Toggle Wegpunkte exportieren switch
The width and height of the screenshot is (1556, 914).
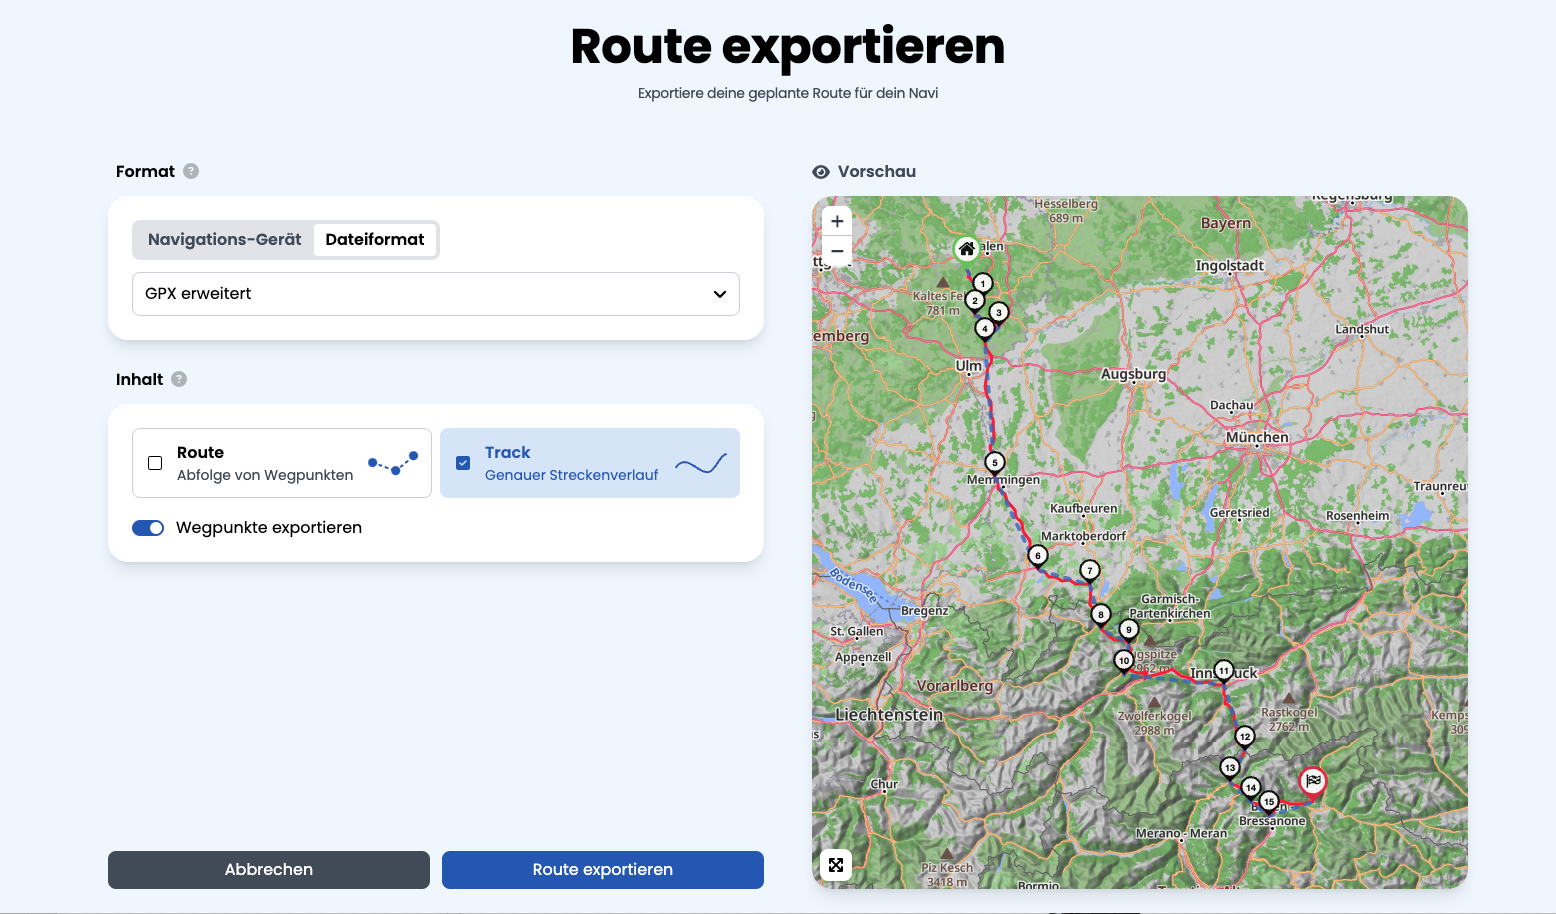(148, 528)
